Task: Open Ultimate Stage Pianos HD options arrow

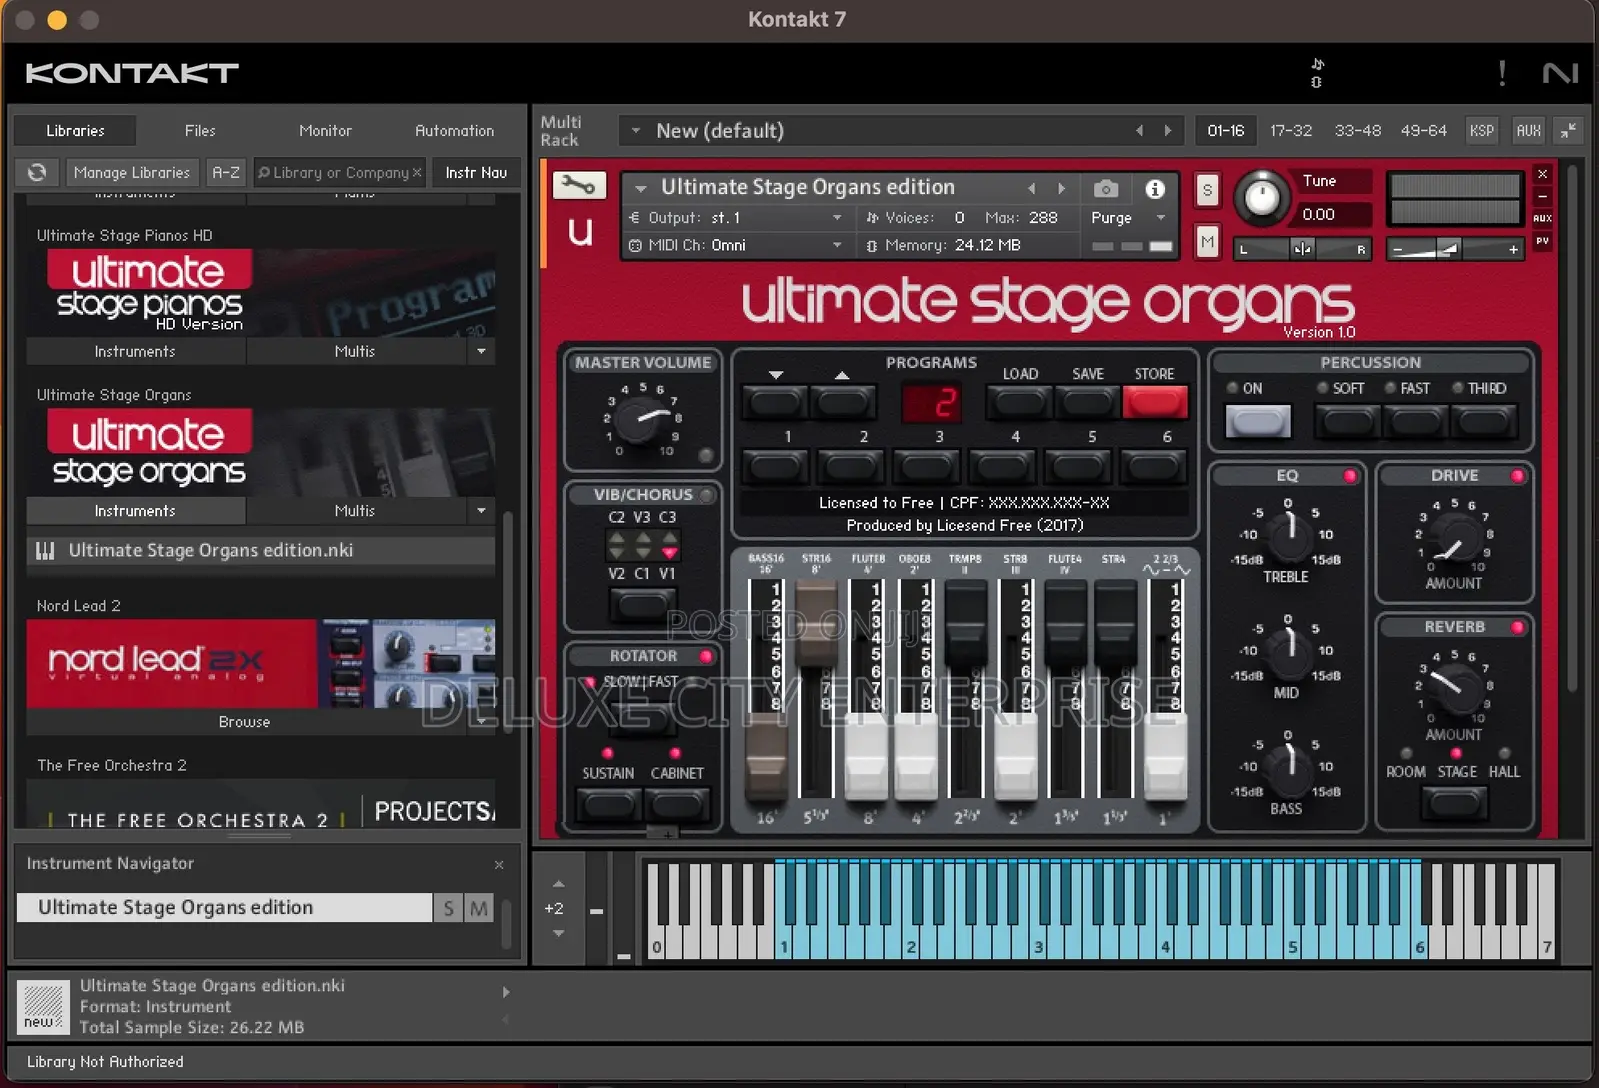Action: [481, 351]
